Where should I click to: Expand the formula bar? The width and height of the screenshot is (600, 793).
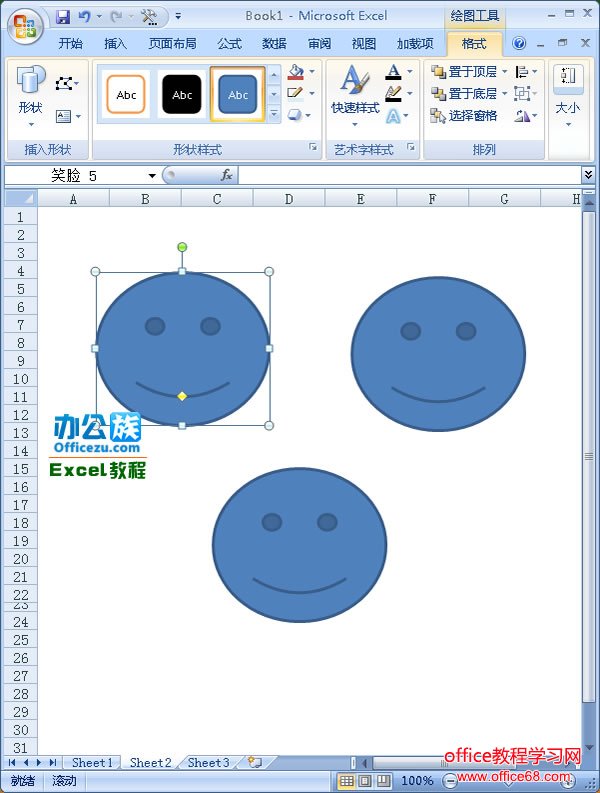pos(588,175)
